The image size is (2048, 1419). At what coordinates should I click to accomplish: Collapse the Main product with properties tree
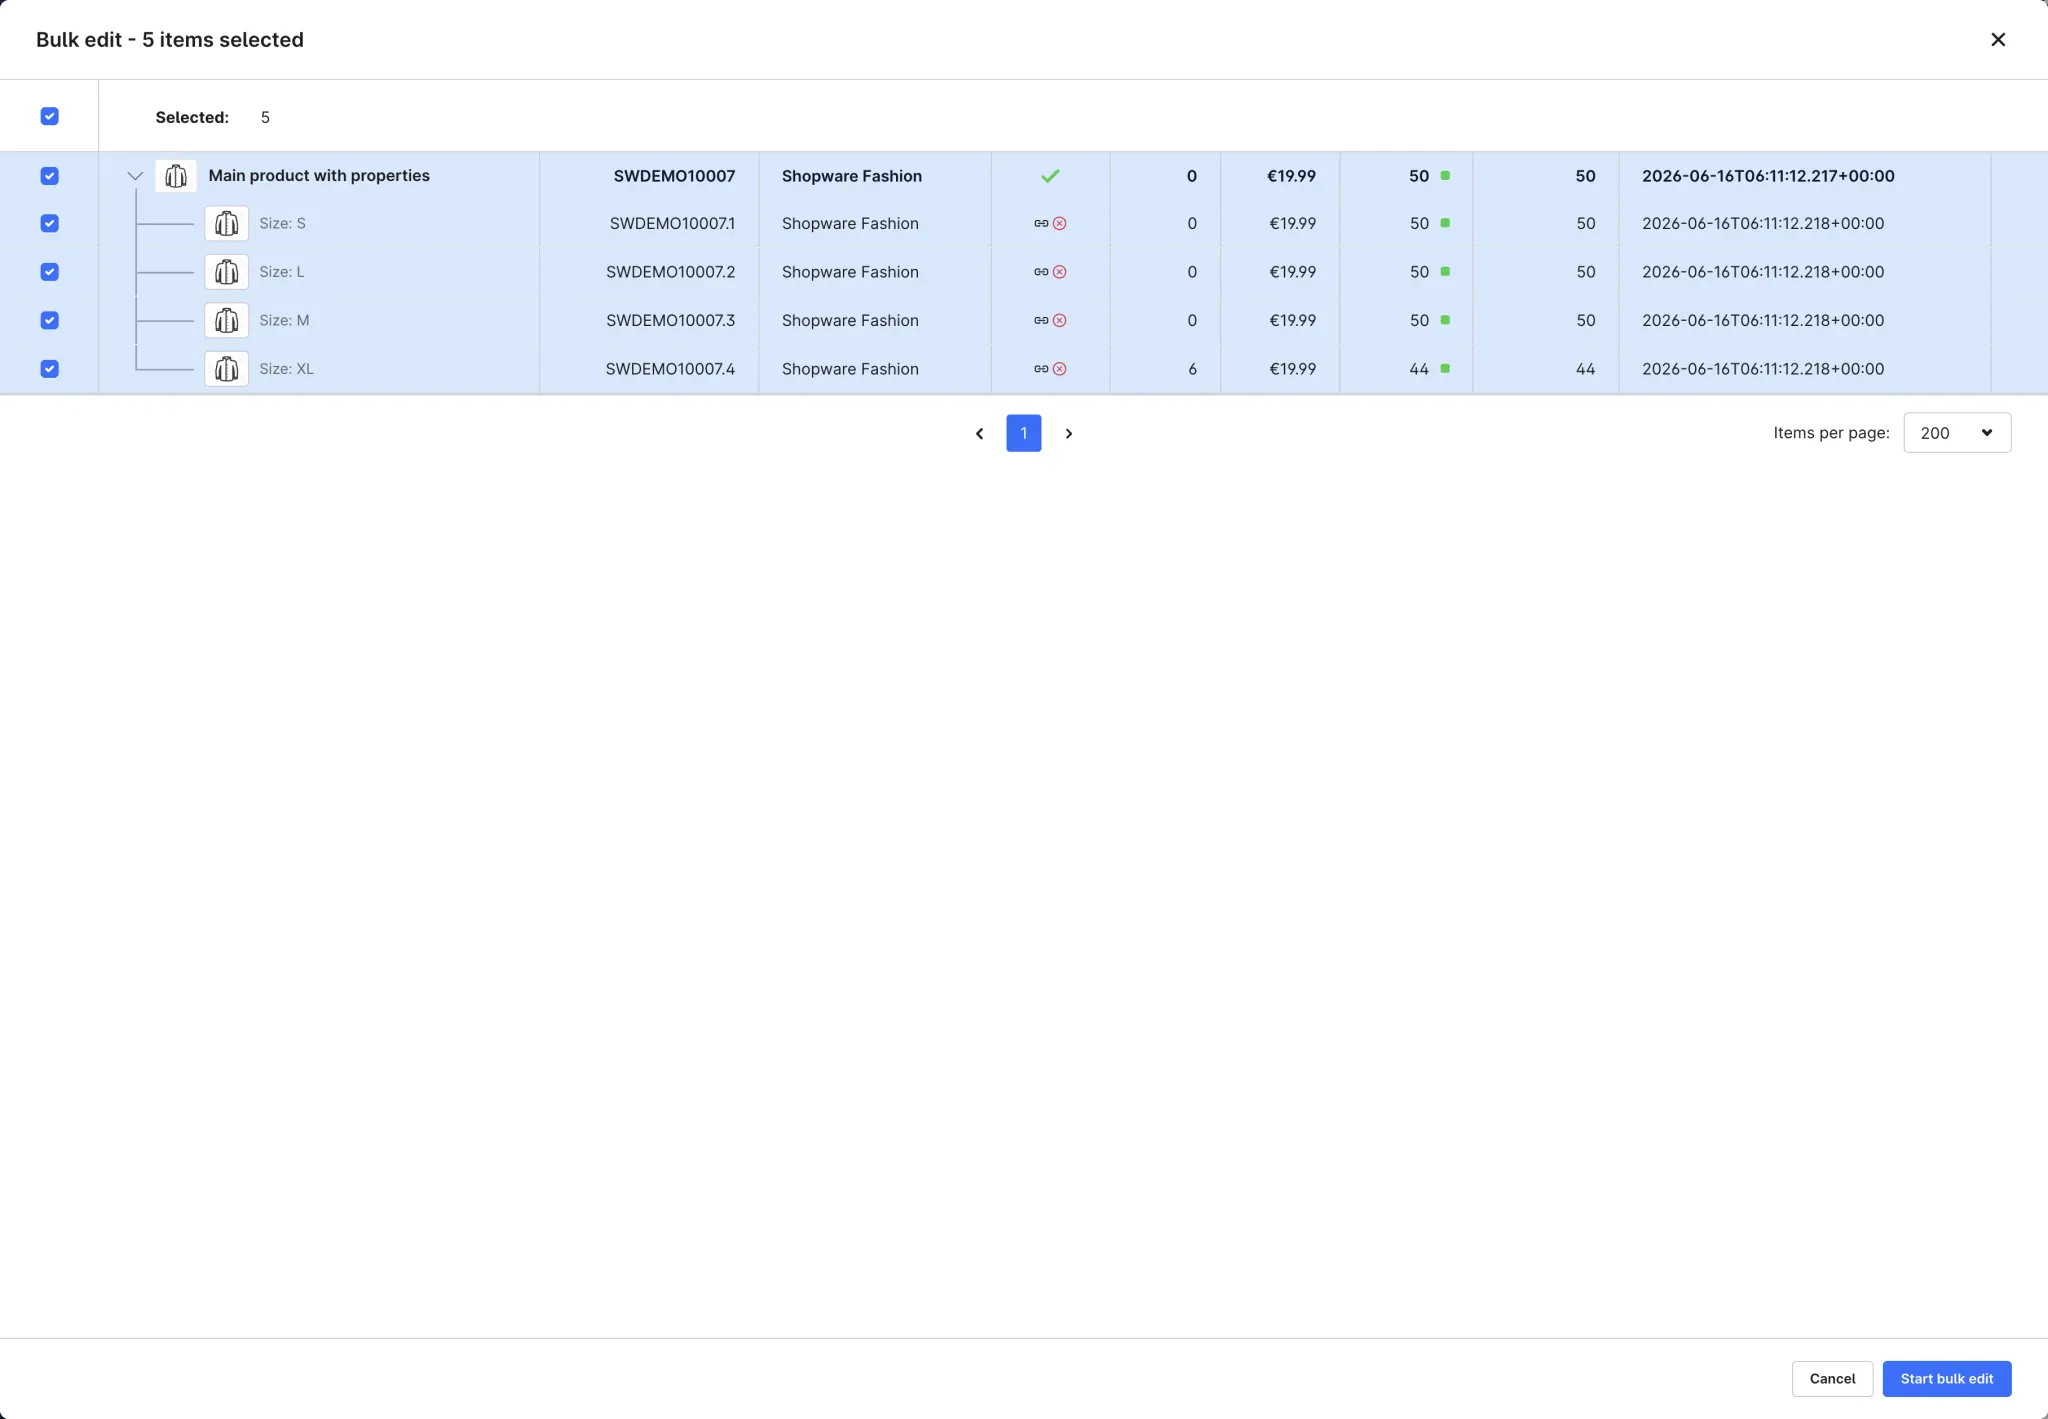pos(135,176)
